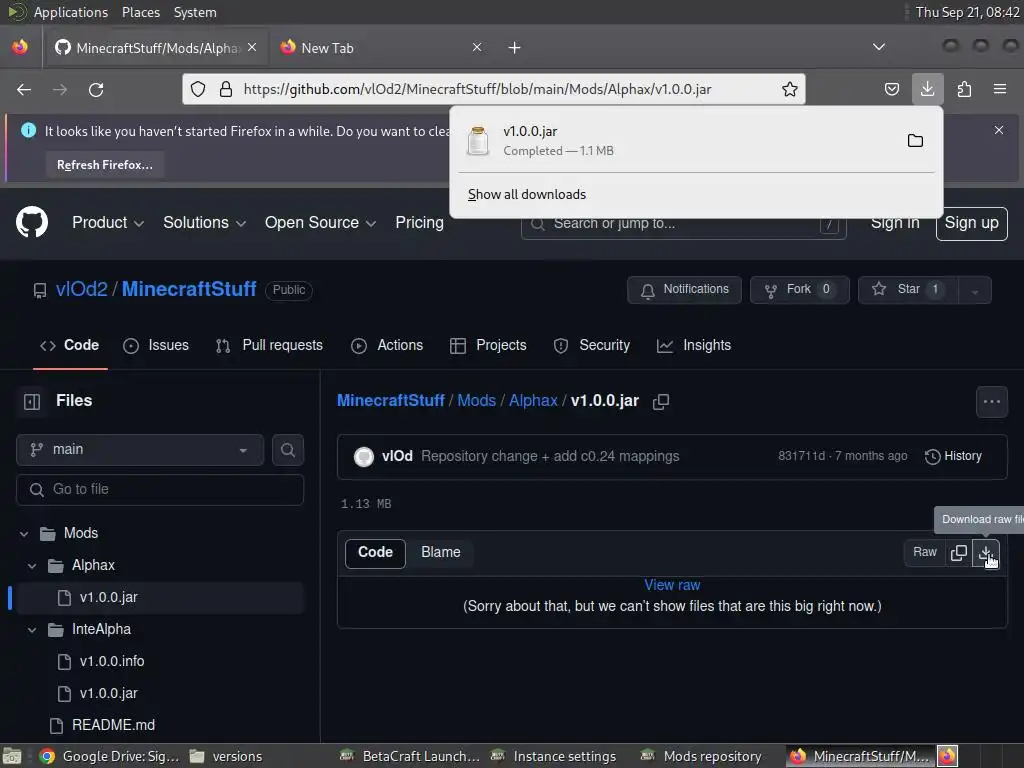Open v1.0.0.info under InteAlpha
The image size is (1024, 768).
pos(112,662)
